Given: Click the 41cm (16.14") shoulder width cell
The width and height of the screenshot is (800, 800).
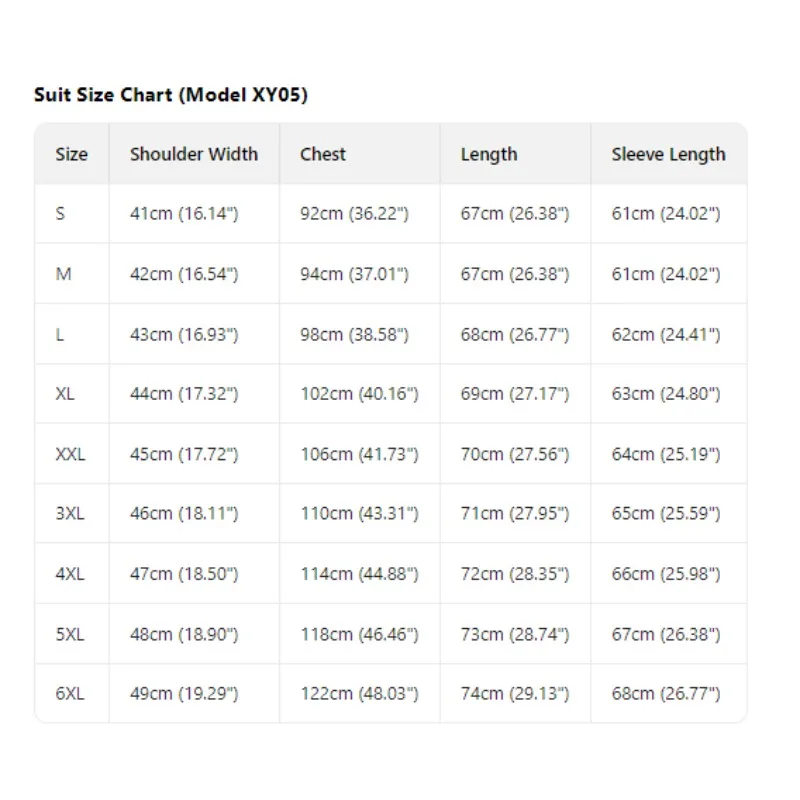Looking at the screenshot, I should (184, 213).
